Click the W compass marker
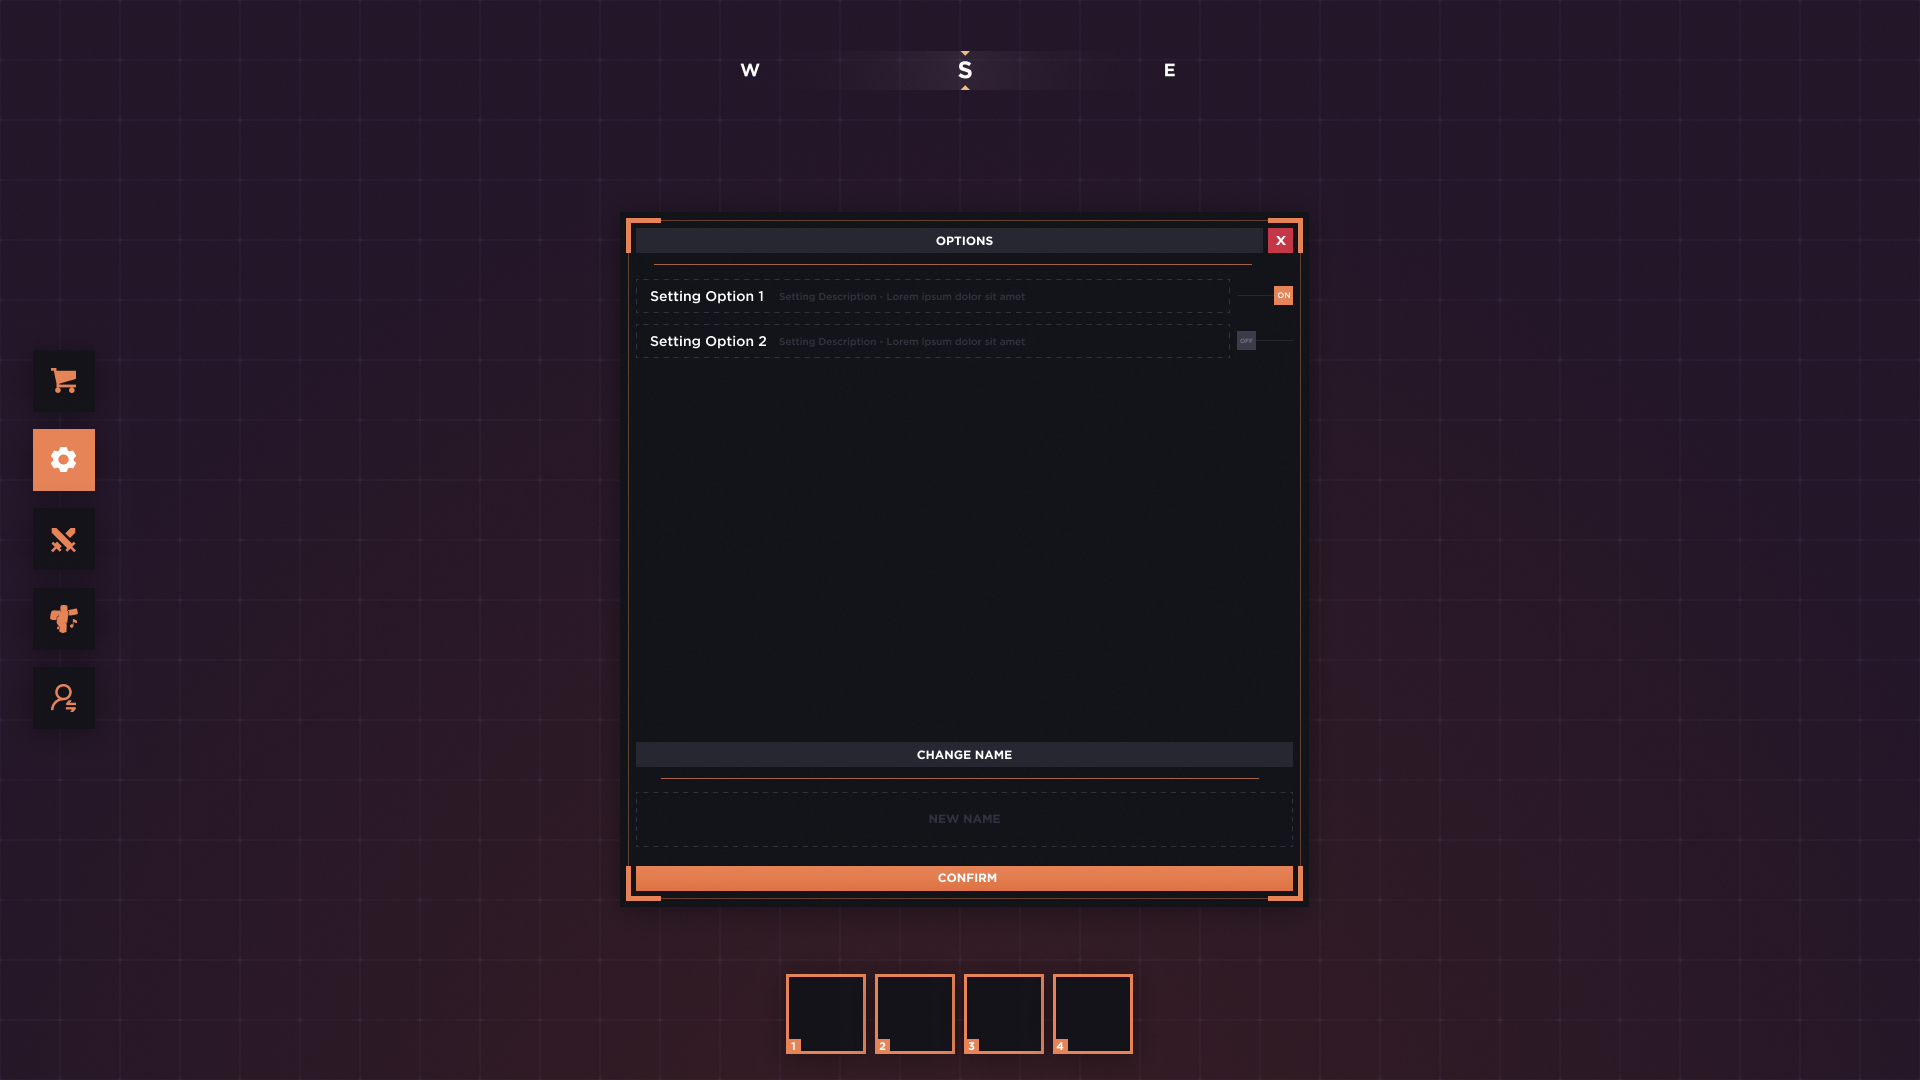The height and width of the screenshot is (1080, 1920). pyautogui.click(x=750, y=70)
